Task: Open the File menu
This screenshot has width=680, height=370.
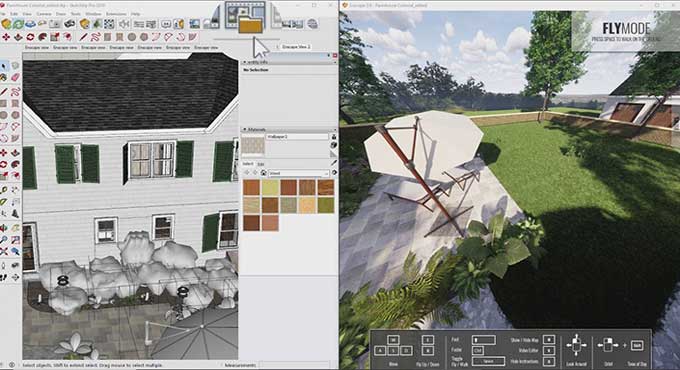Action: 3,14
